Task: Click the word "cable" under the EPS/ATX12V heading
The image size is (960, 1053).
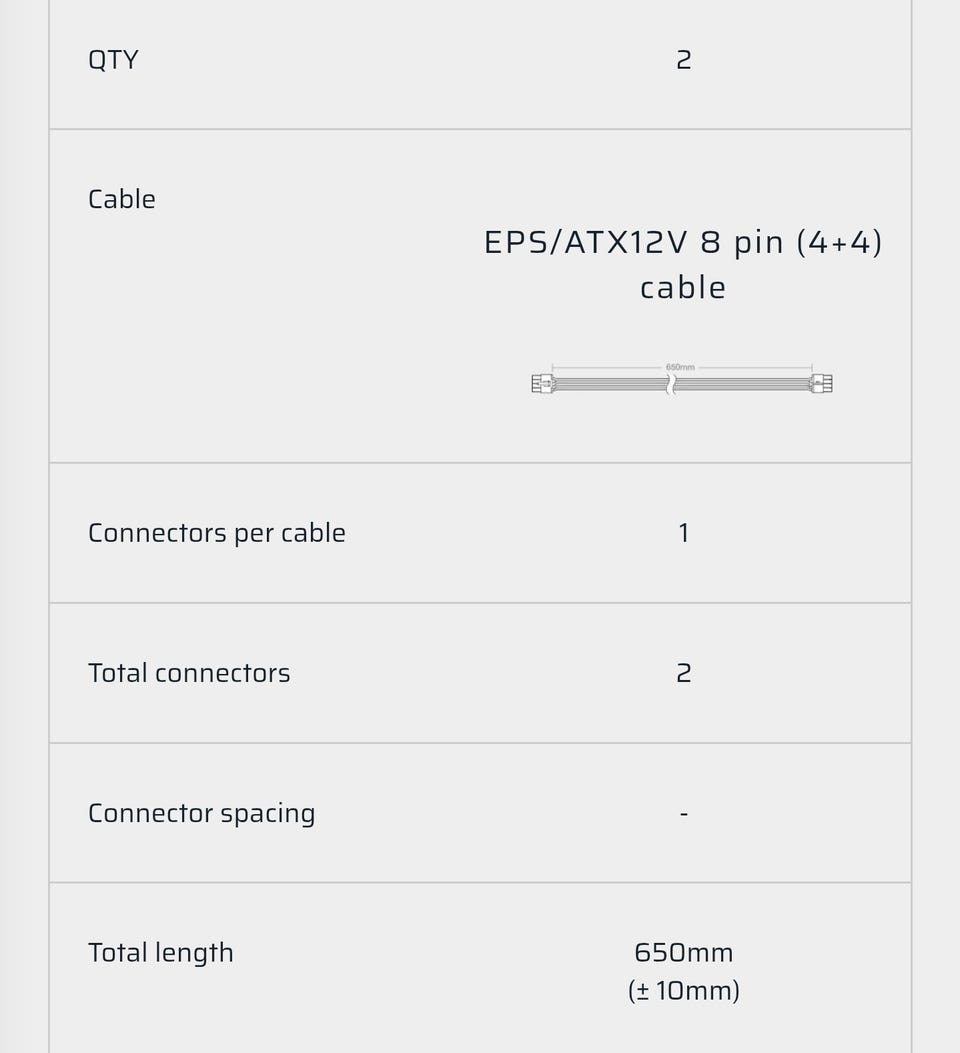Action: point(683,288)
